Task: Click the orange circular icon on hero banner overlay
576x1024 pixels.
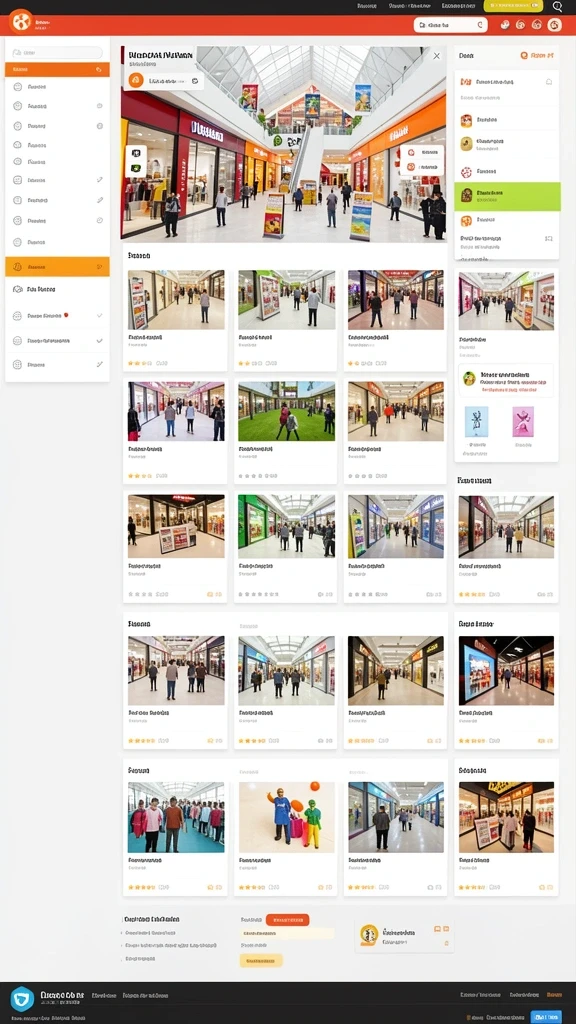Action: click(136, 81)
